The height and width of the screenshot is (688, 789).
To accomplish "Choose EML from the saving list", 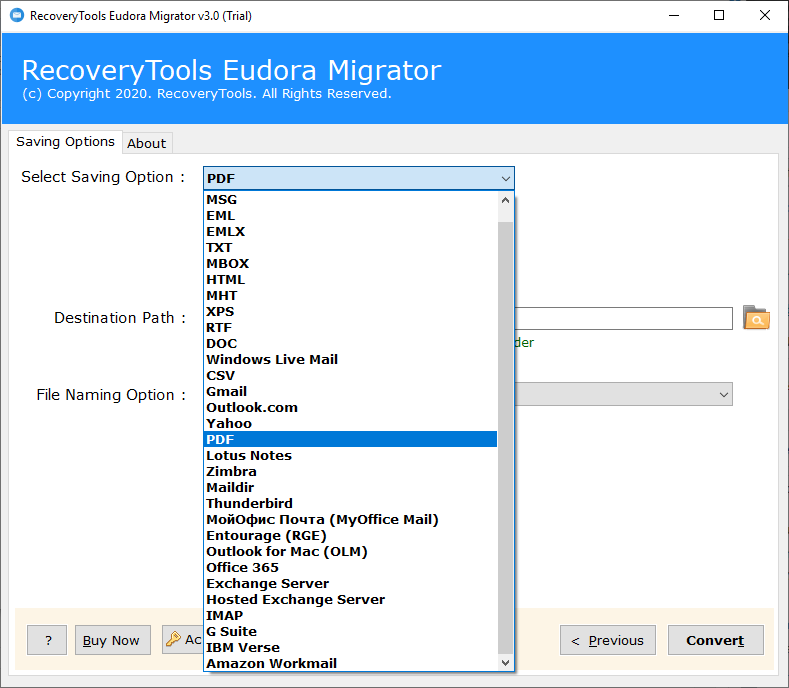I will tap(351, 216).
